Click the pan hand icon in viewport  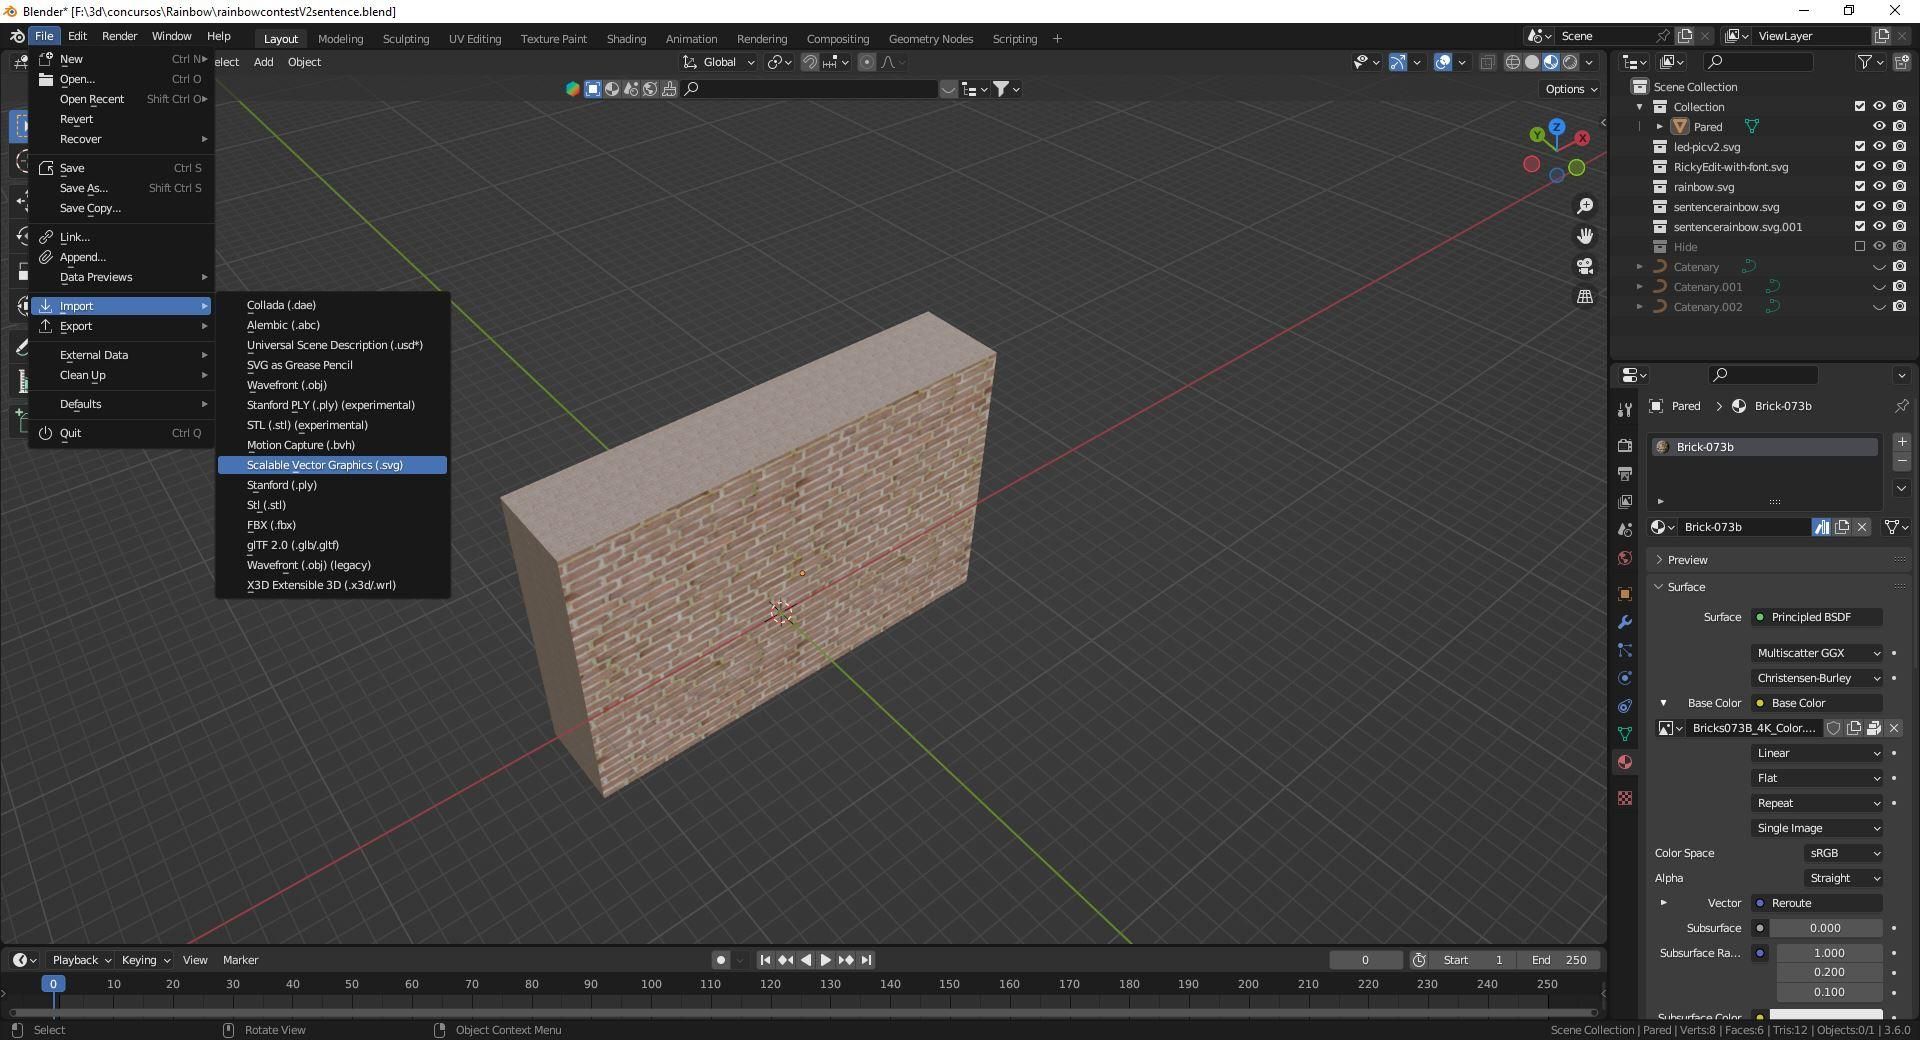tap(1585, 236)
